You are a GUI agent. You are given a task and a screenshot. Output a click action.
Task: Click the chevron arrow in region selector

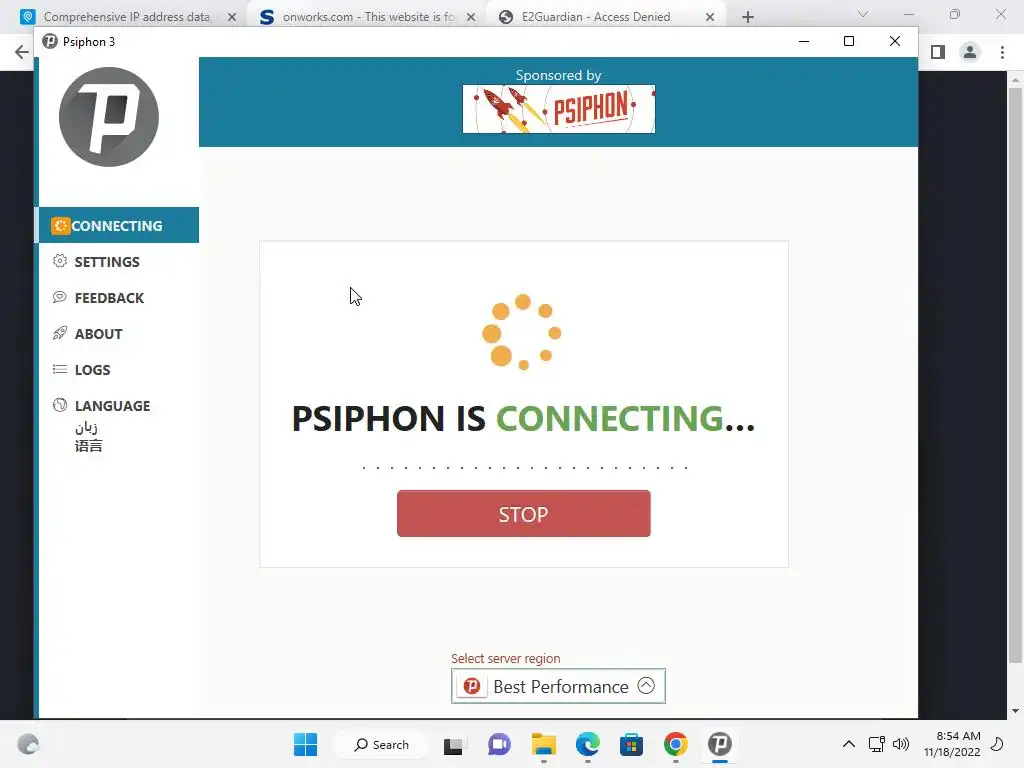[646, 686]
